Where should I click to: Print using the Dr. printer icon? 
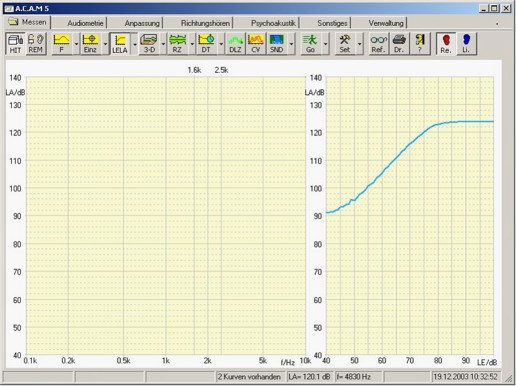[x=399, y=44]
